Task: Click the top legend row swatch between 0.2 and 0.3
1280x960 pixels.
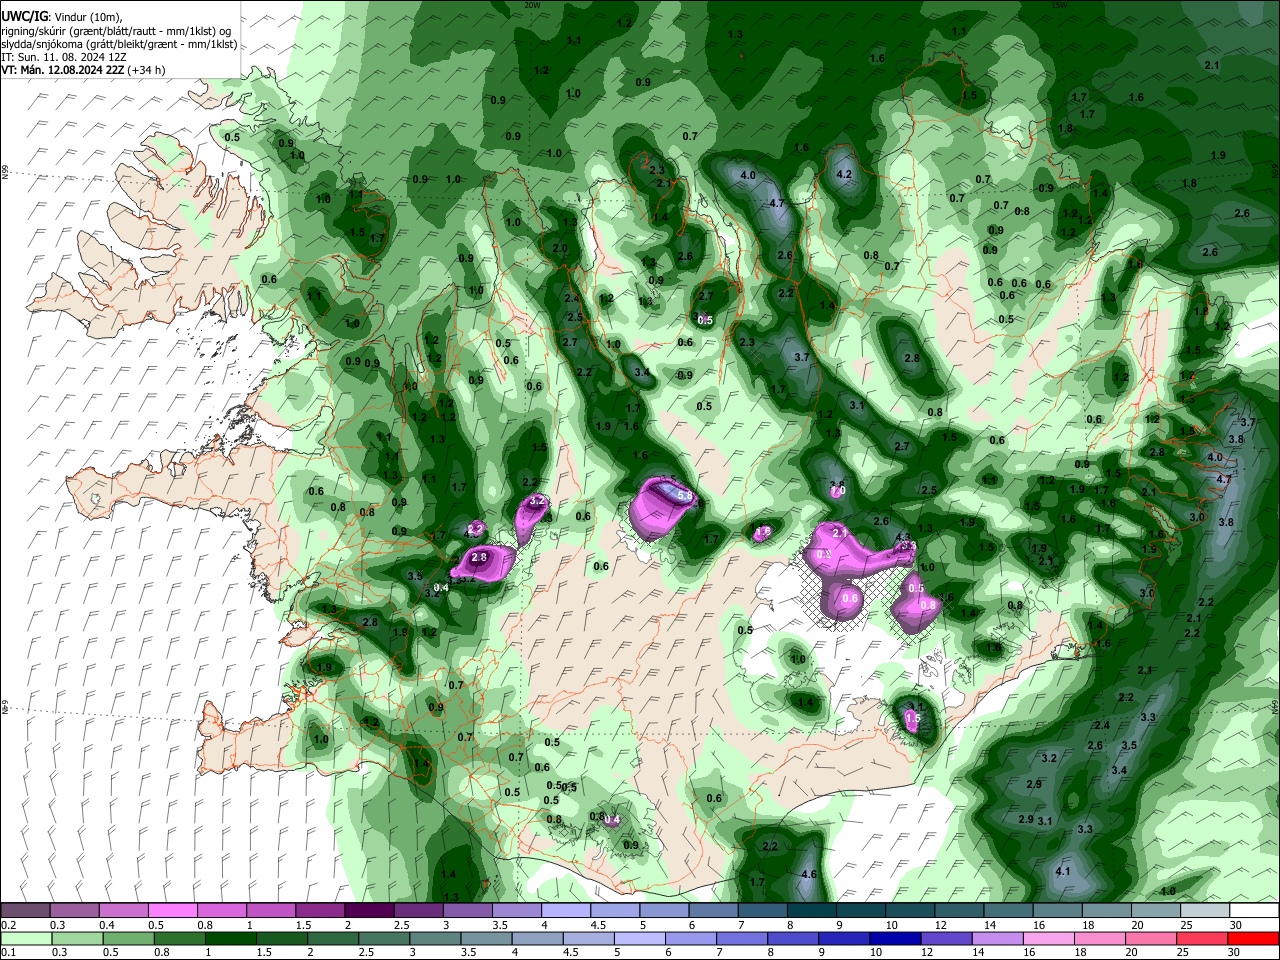Action: 24,911
